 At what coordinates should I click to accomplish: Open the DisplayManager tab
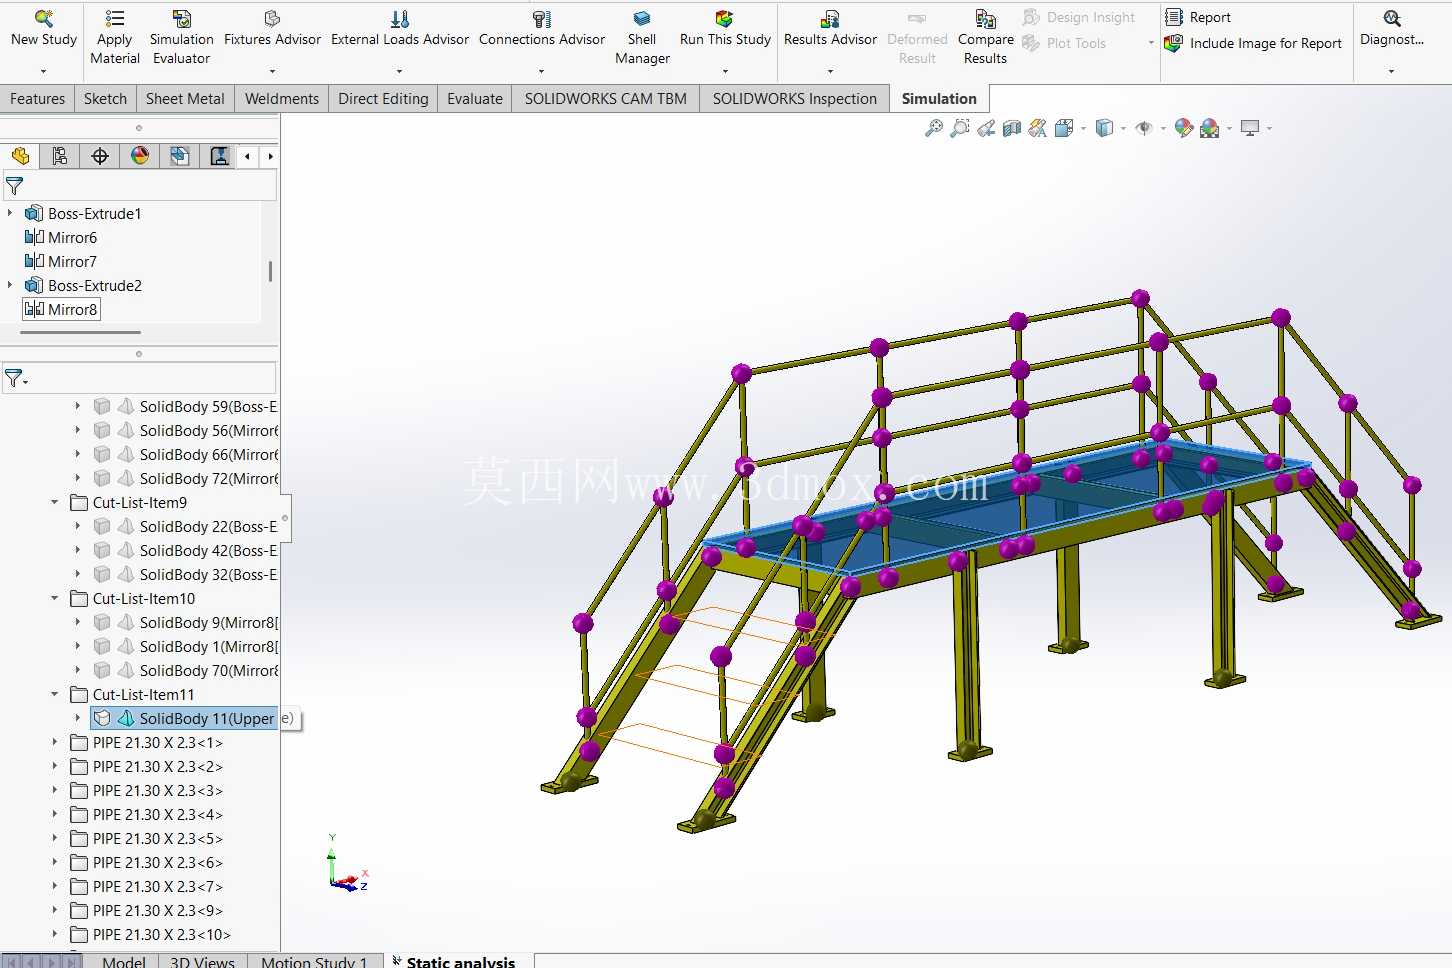(140, 156)
